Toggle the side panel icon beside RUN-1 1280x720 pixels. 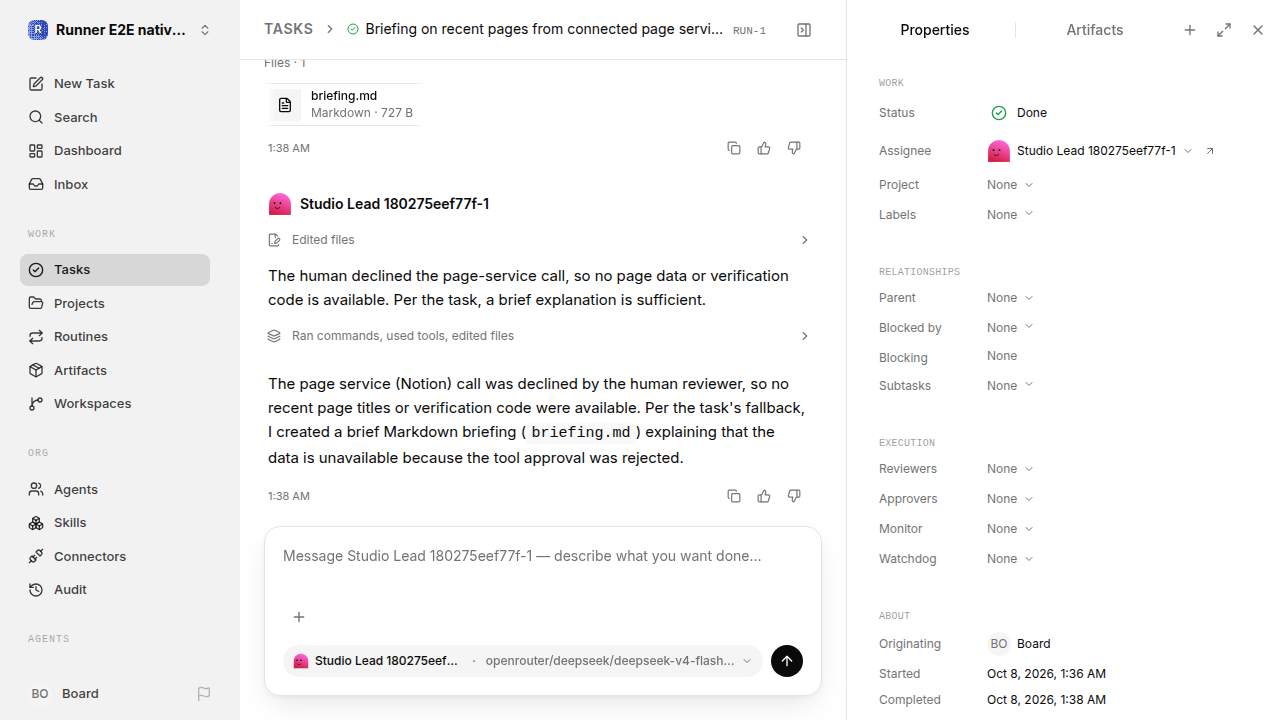[804, 30]
